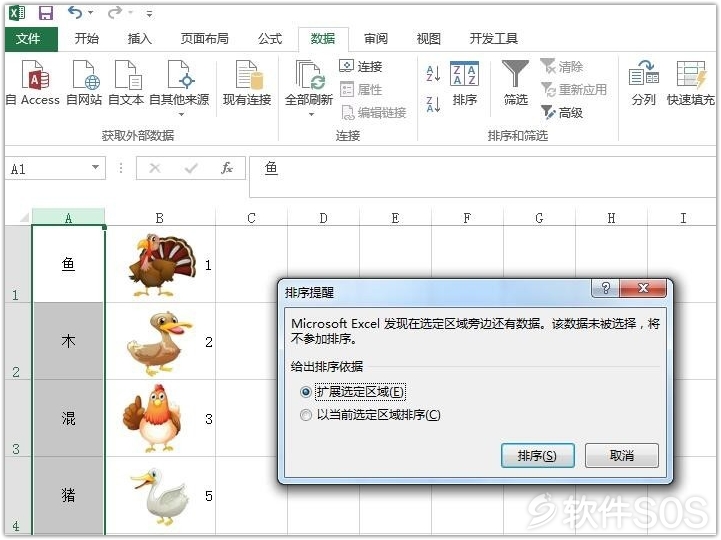Select column A header
721x540 pixels.
coord(68,217)
